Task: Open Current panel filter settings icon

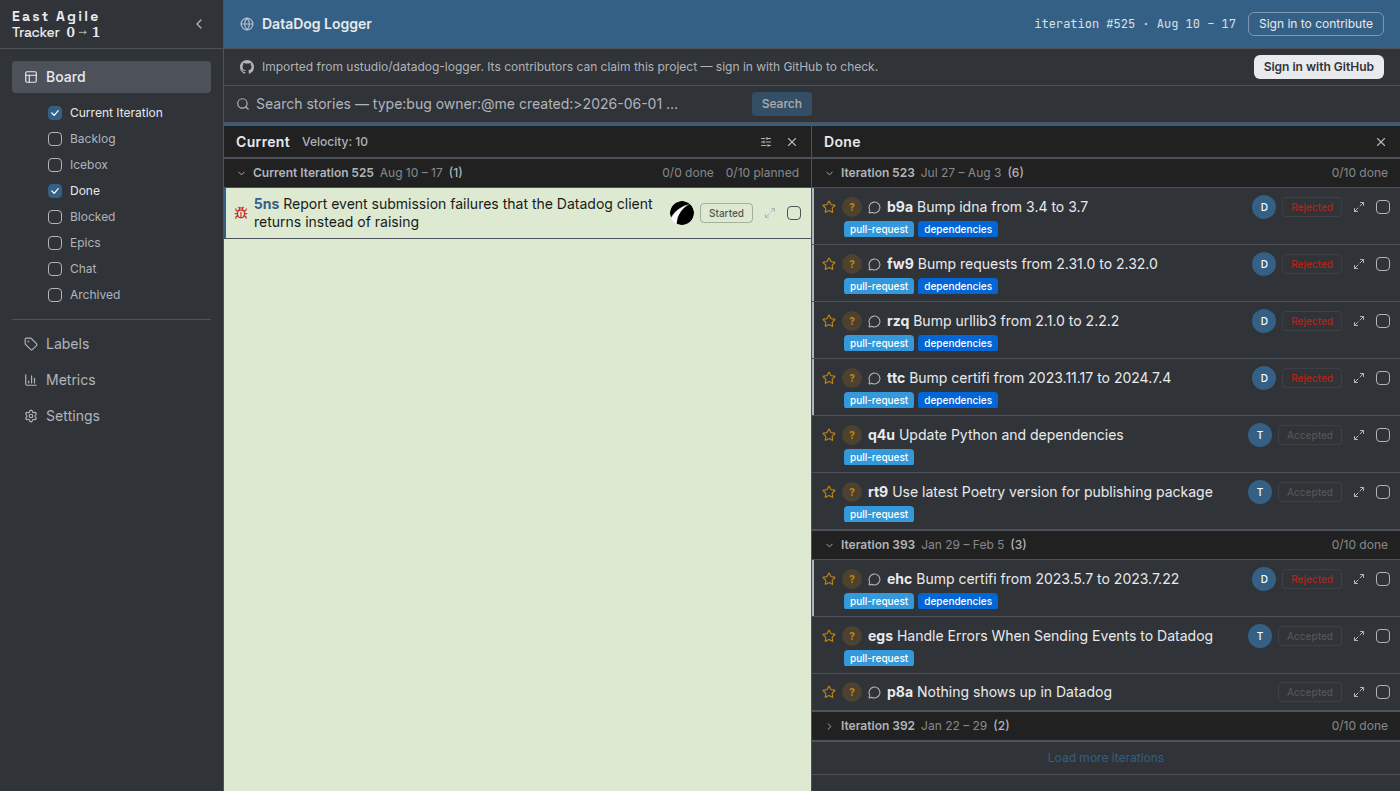Action: [766, 142]
